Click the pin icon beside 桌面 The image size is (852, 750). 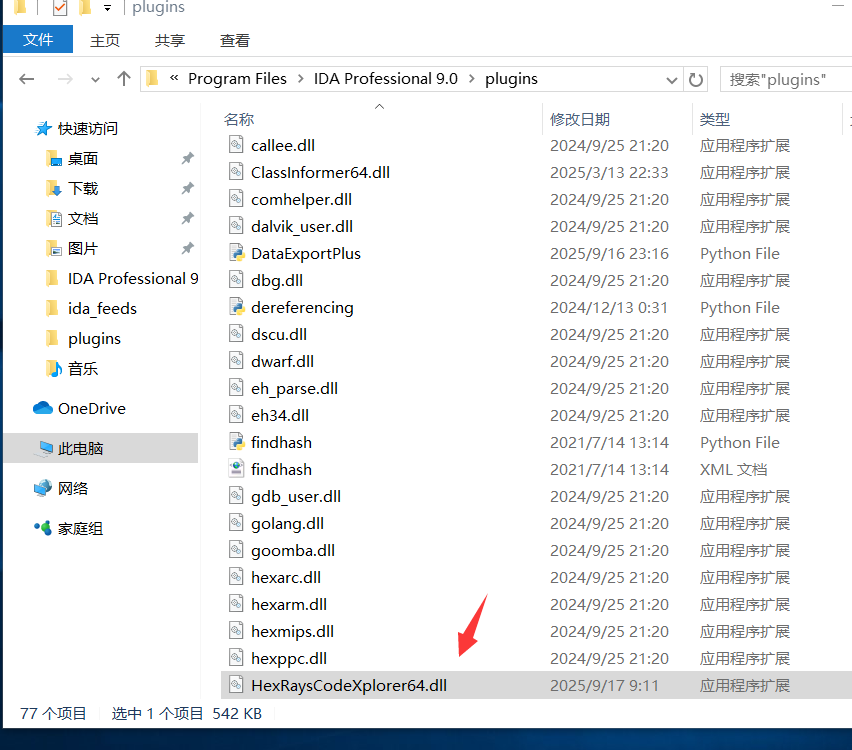(x=187, y=159)
